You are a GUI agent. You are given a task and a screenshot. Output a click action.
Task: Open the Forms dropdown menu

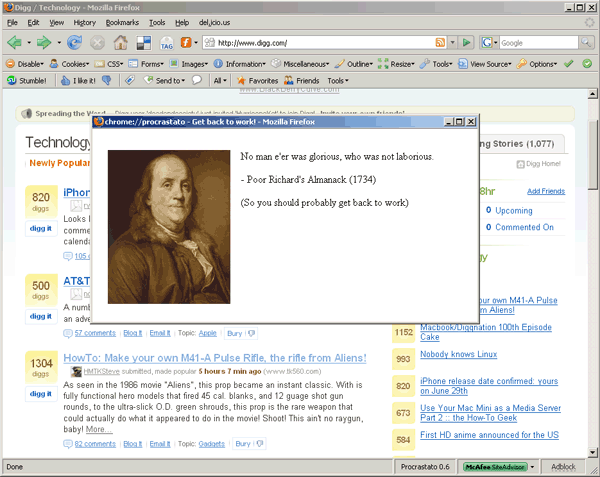click(x=148, y=63)
